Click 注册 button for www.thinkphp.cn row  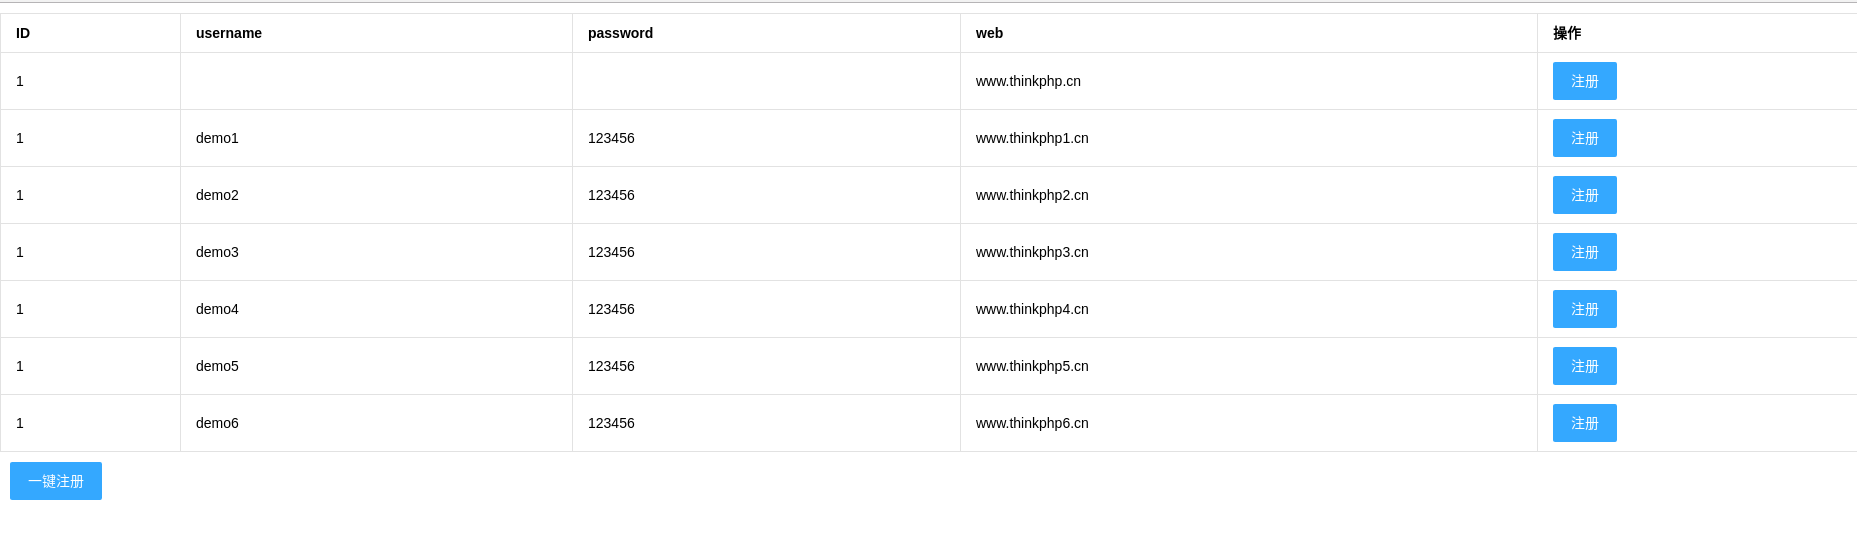tap(1584, 81)
